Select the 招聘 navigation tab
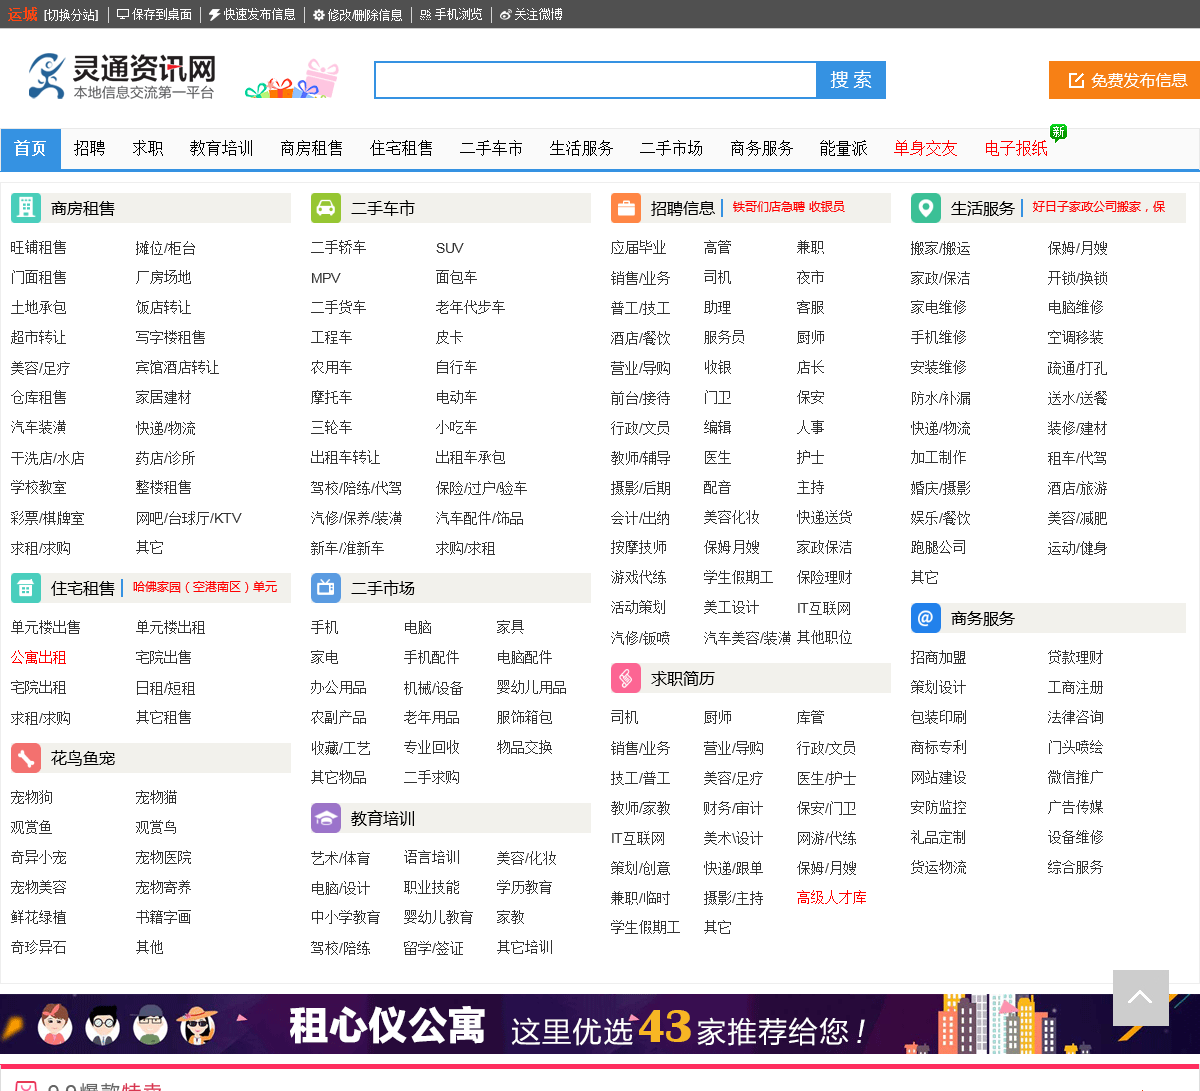Image resolution: width=1200 pixels, height=1091 pixels. pyautogui.click(x=89, y=149)
